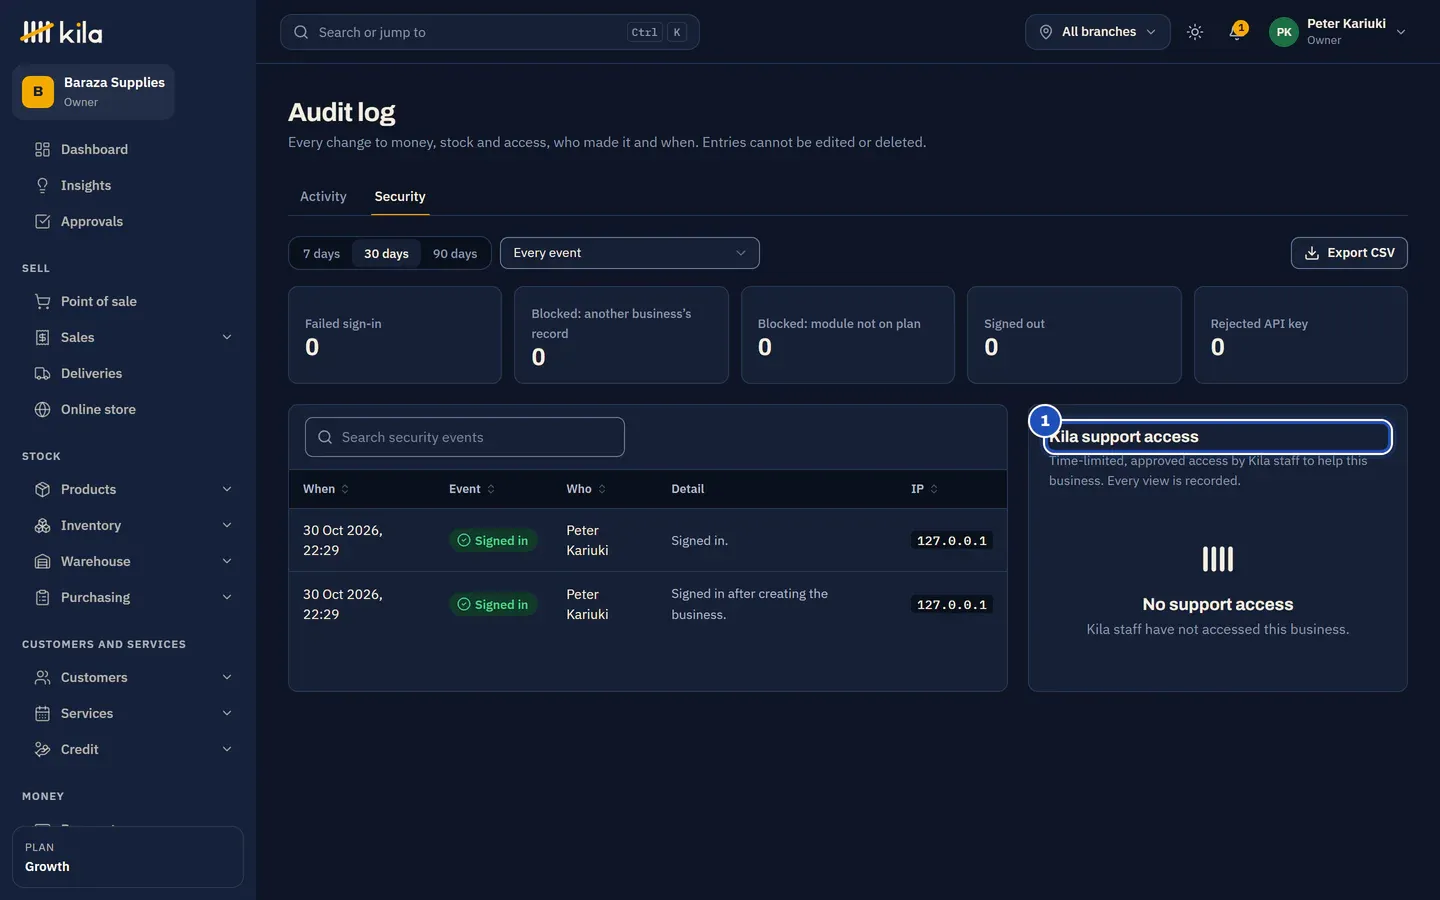Sort table by IP column

pyautogui.click(x=924, y=489)
